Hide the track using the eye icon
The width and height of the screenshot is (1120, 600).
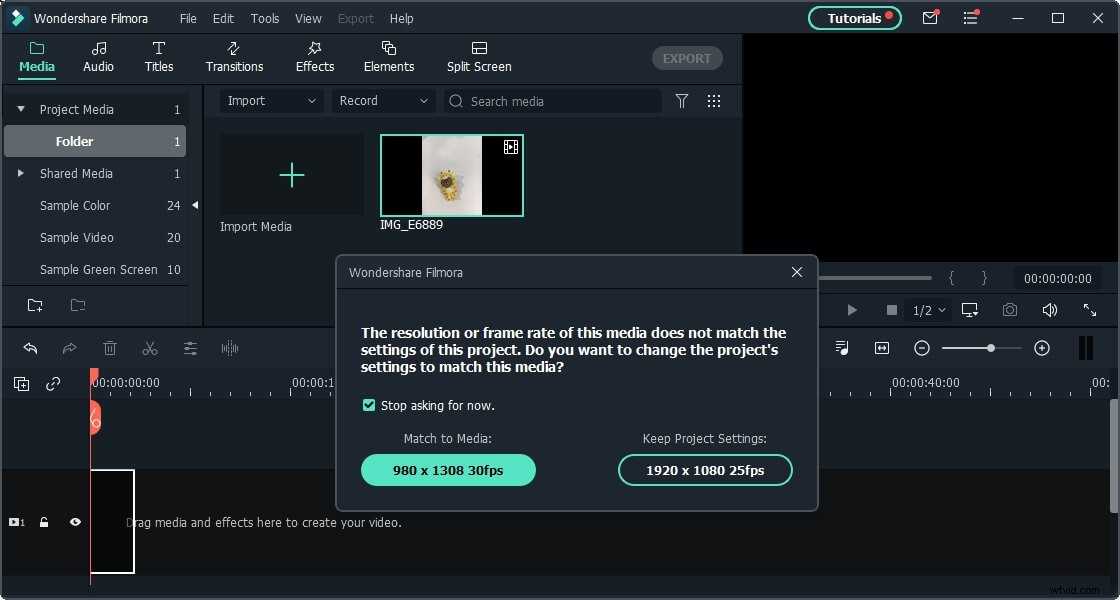(74, 522)
